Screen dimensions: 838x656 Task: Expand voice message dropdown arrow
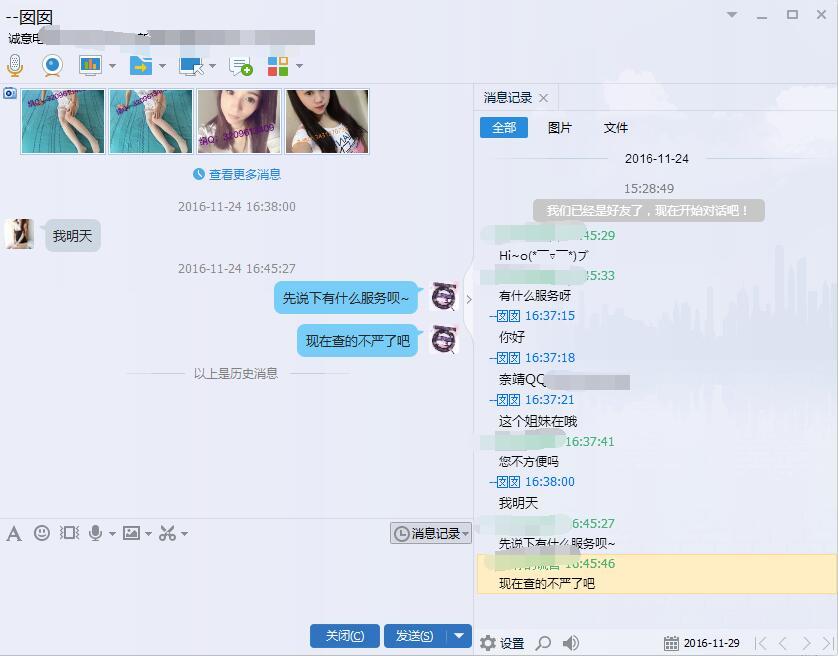(112, 534)
